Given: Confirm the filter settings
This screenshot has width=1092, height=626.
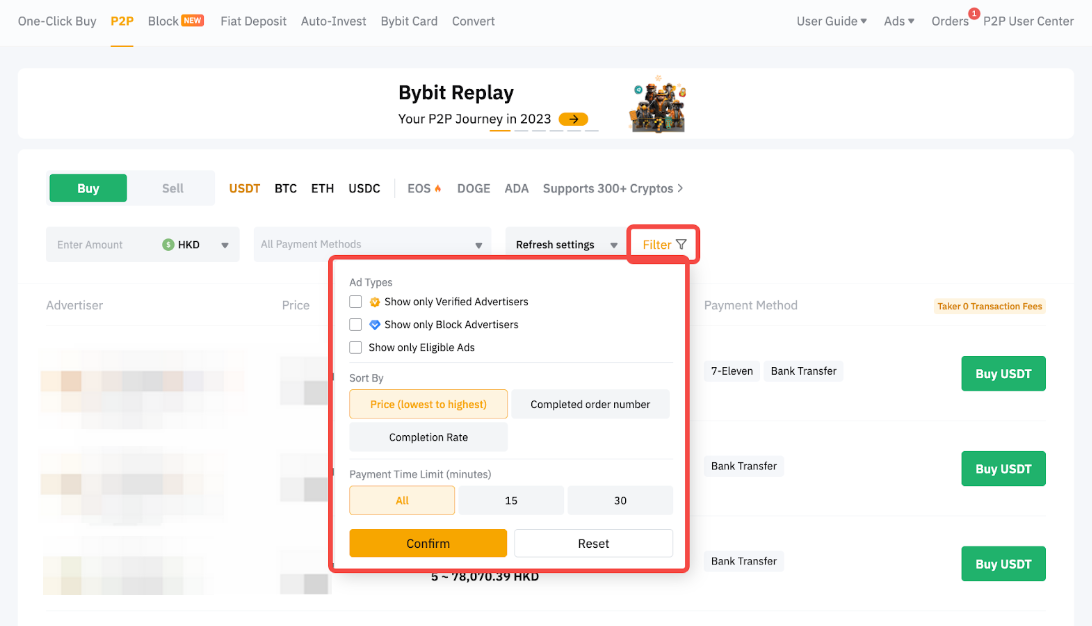Looking at the screenshot, I should pos(428,543).
